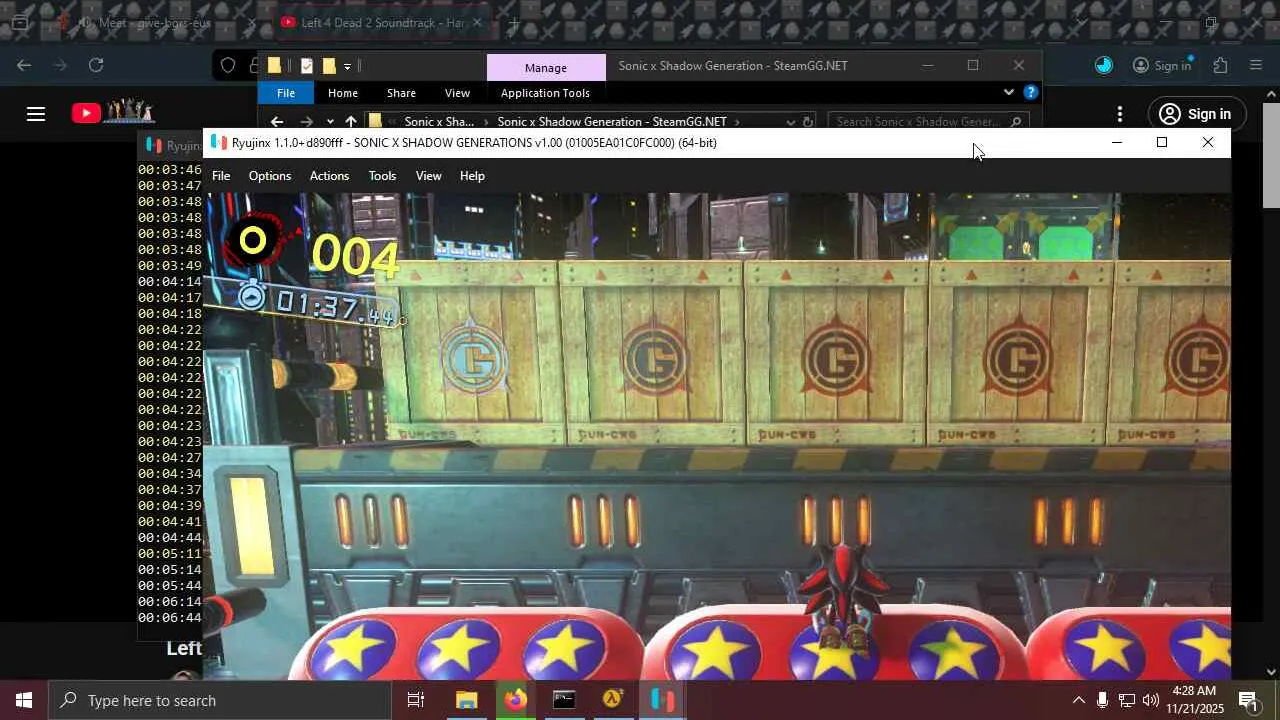Focus the 'Search Sonic x Shadow Gener...' box
Screen dimensions: 1280x720
click(928, 122)
